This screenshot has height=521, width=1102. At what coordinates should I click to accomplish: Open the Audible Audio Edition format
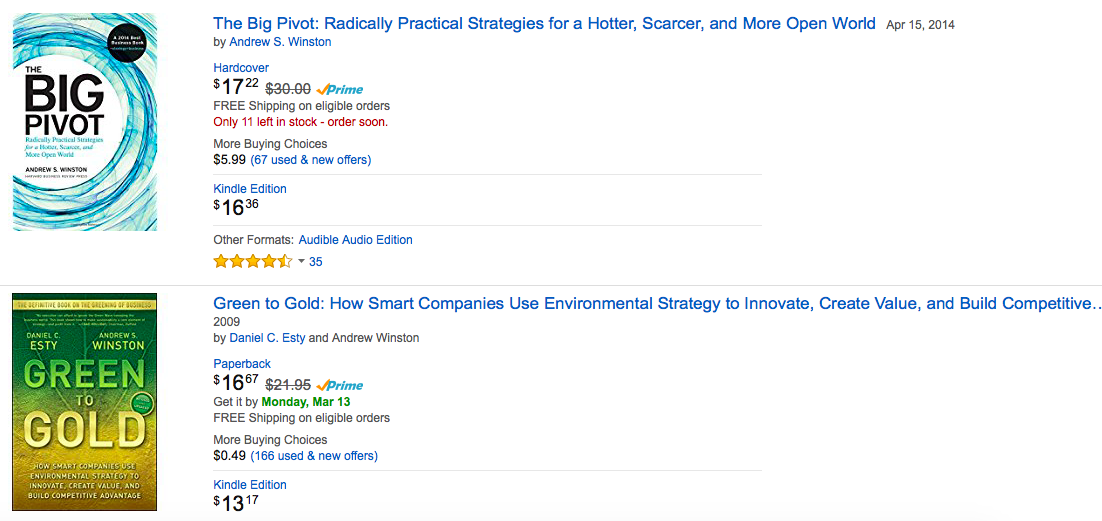[355, 240]
